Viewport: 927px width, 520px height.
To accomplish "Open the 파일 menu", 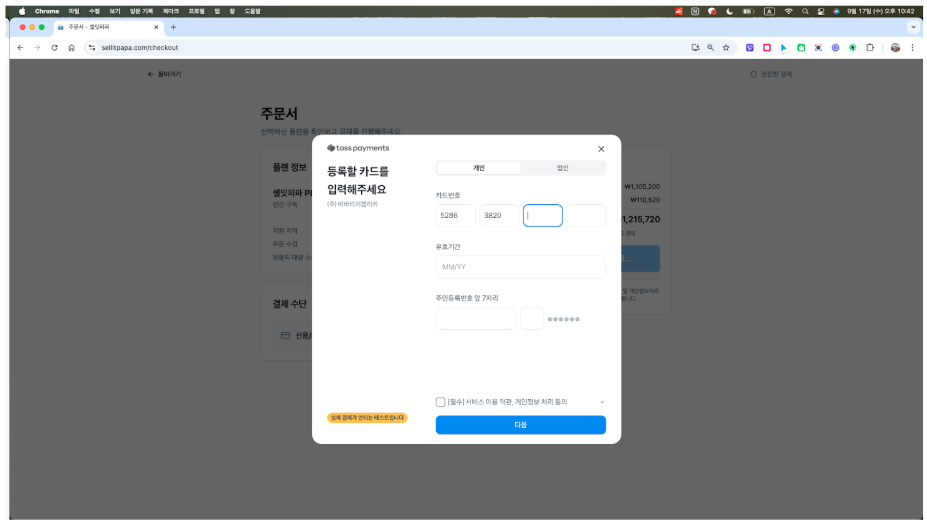I will tap(73, 11).
